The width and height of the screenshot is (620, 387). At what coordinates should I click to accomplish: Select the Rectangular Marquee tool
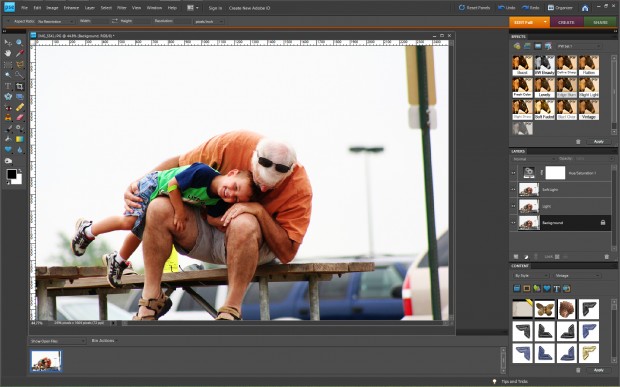8,64
